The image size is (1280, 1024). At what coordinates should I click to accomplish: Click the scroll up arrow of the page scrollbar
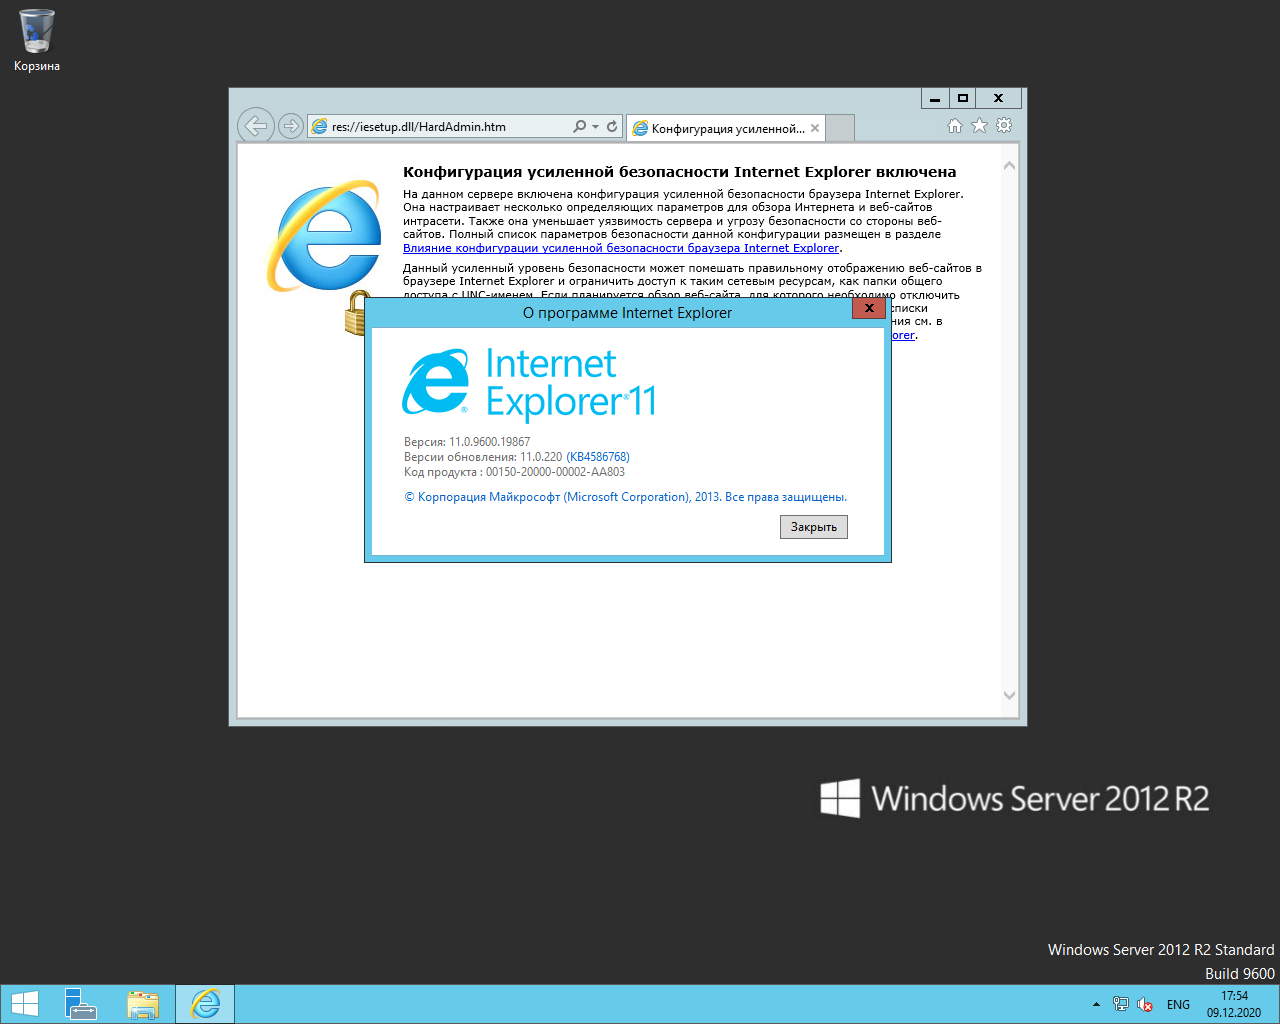pyautogui.click(x=1009, y=166)
